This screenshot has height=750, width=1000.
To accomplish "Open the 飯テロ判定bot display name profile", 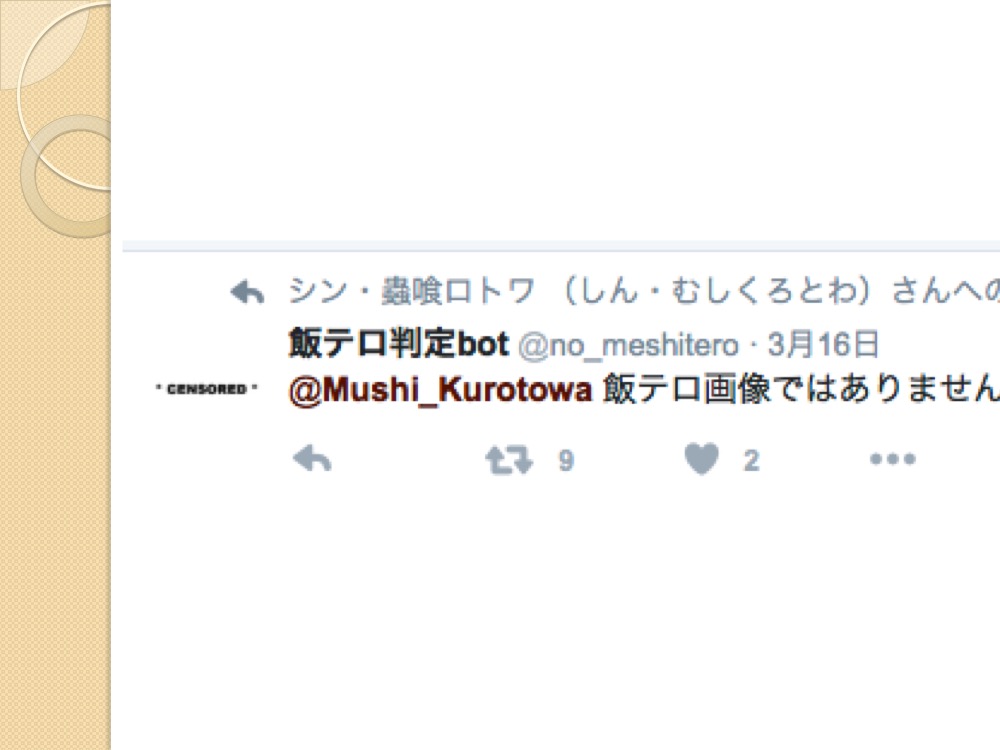I will click(x=398, y=343).
